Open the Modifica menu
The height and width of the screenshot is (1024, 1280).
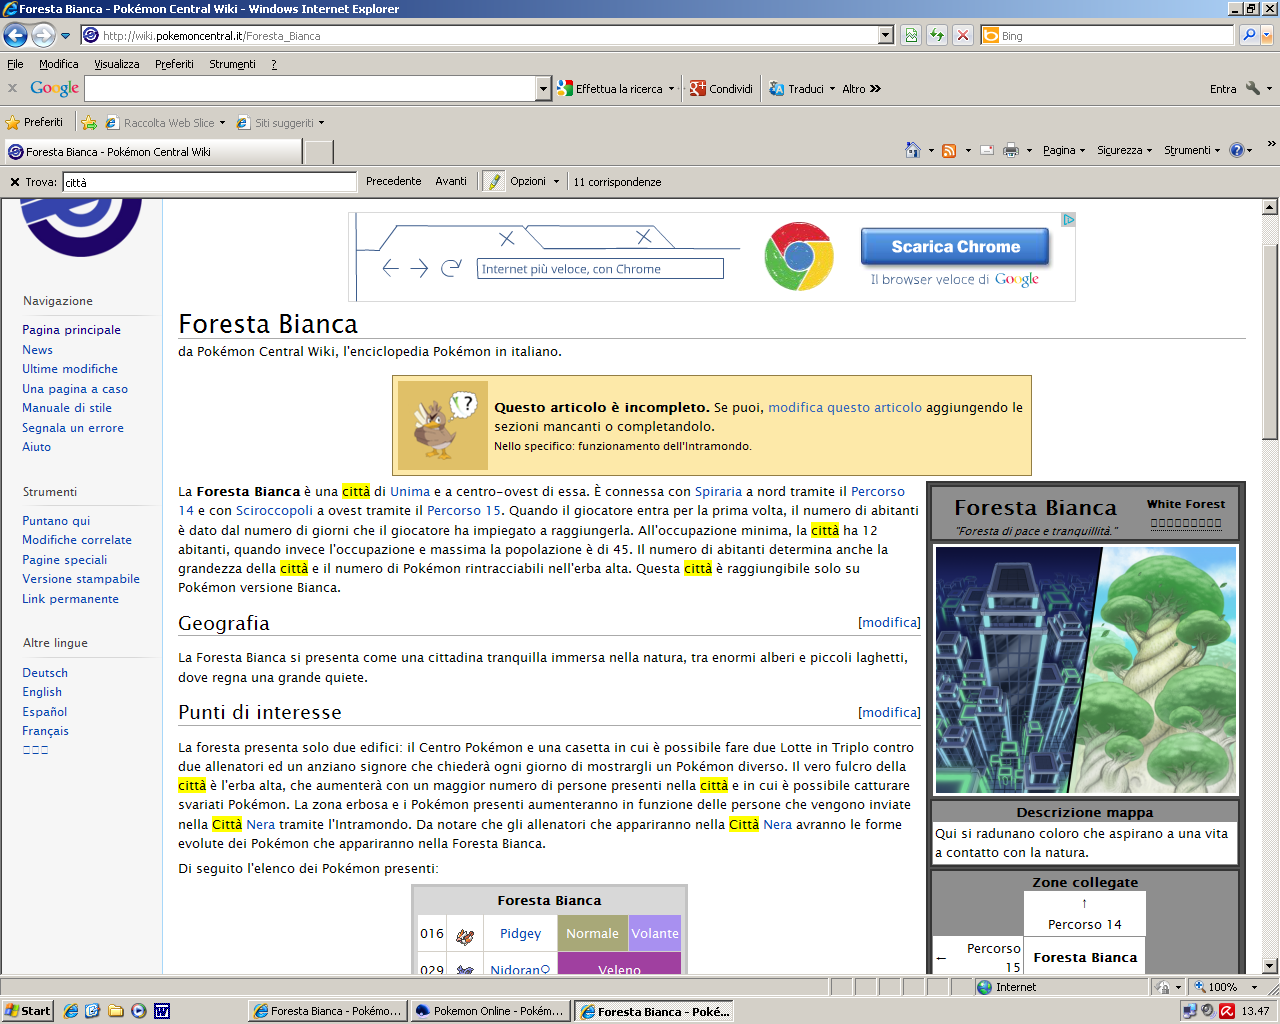point(59,64)
